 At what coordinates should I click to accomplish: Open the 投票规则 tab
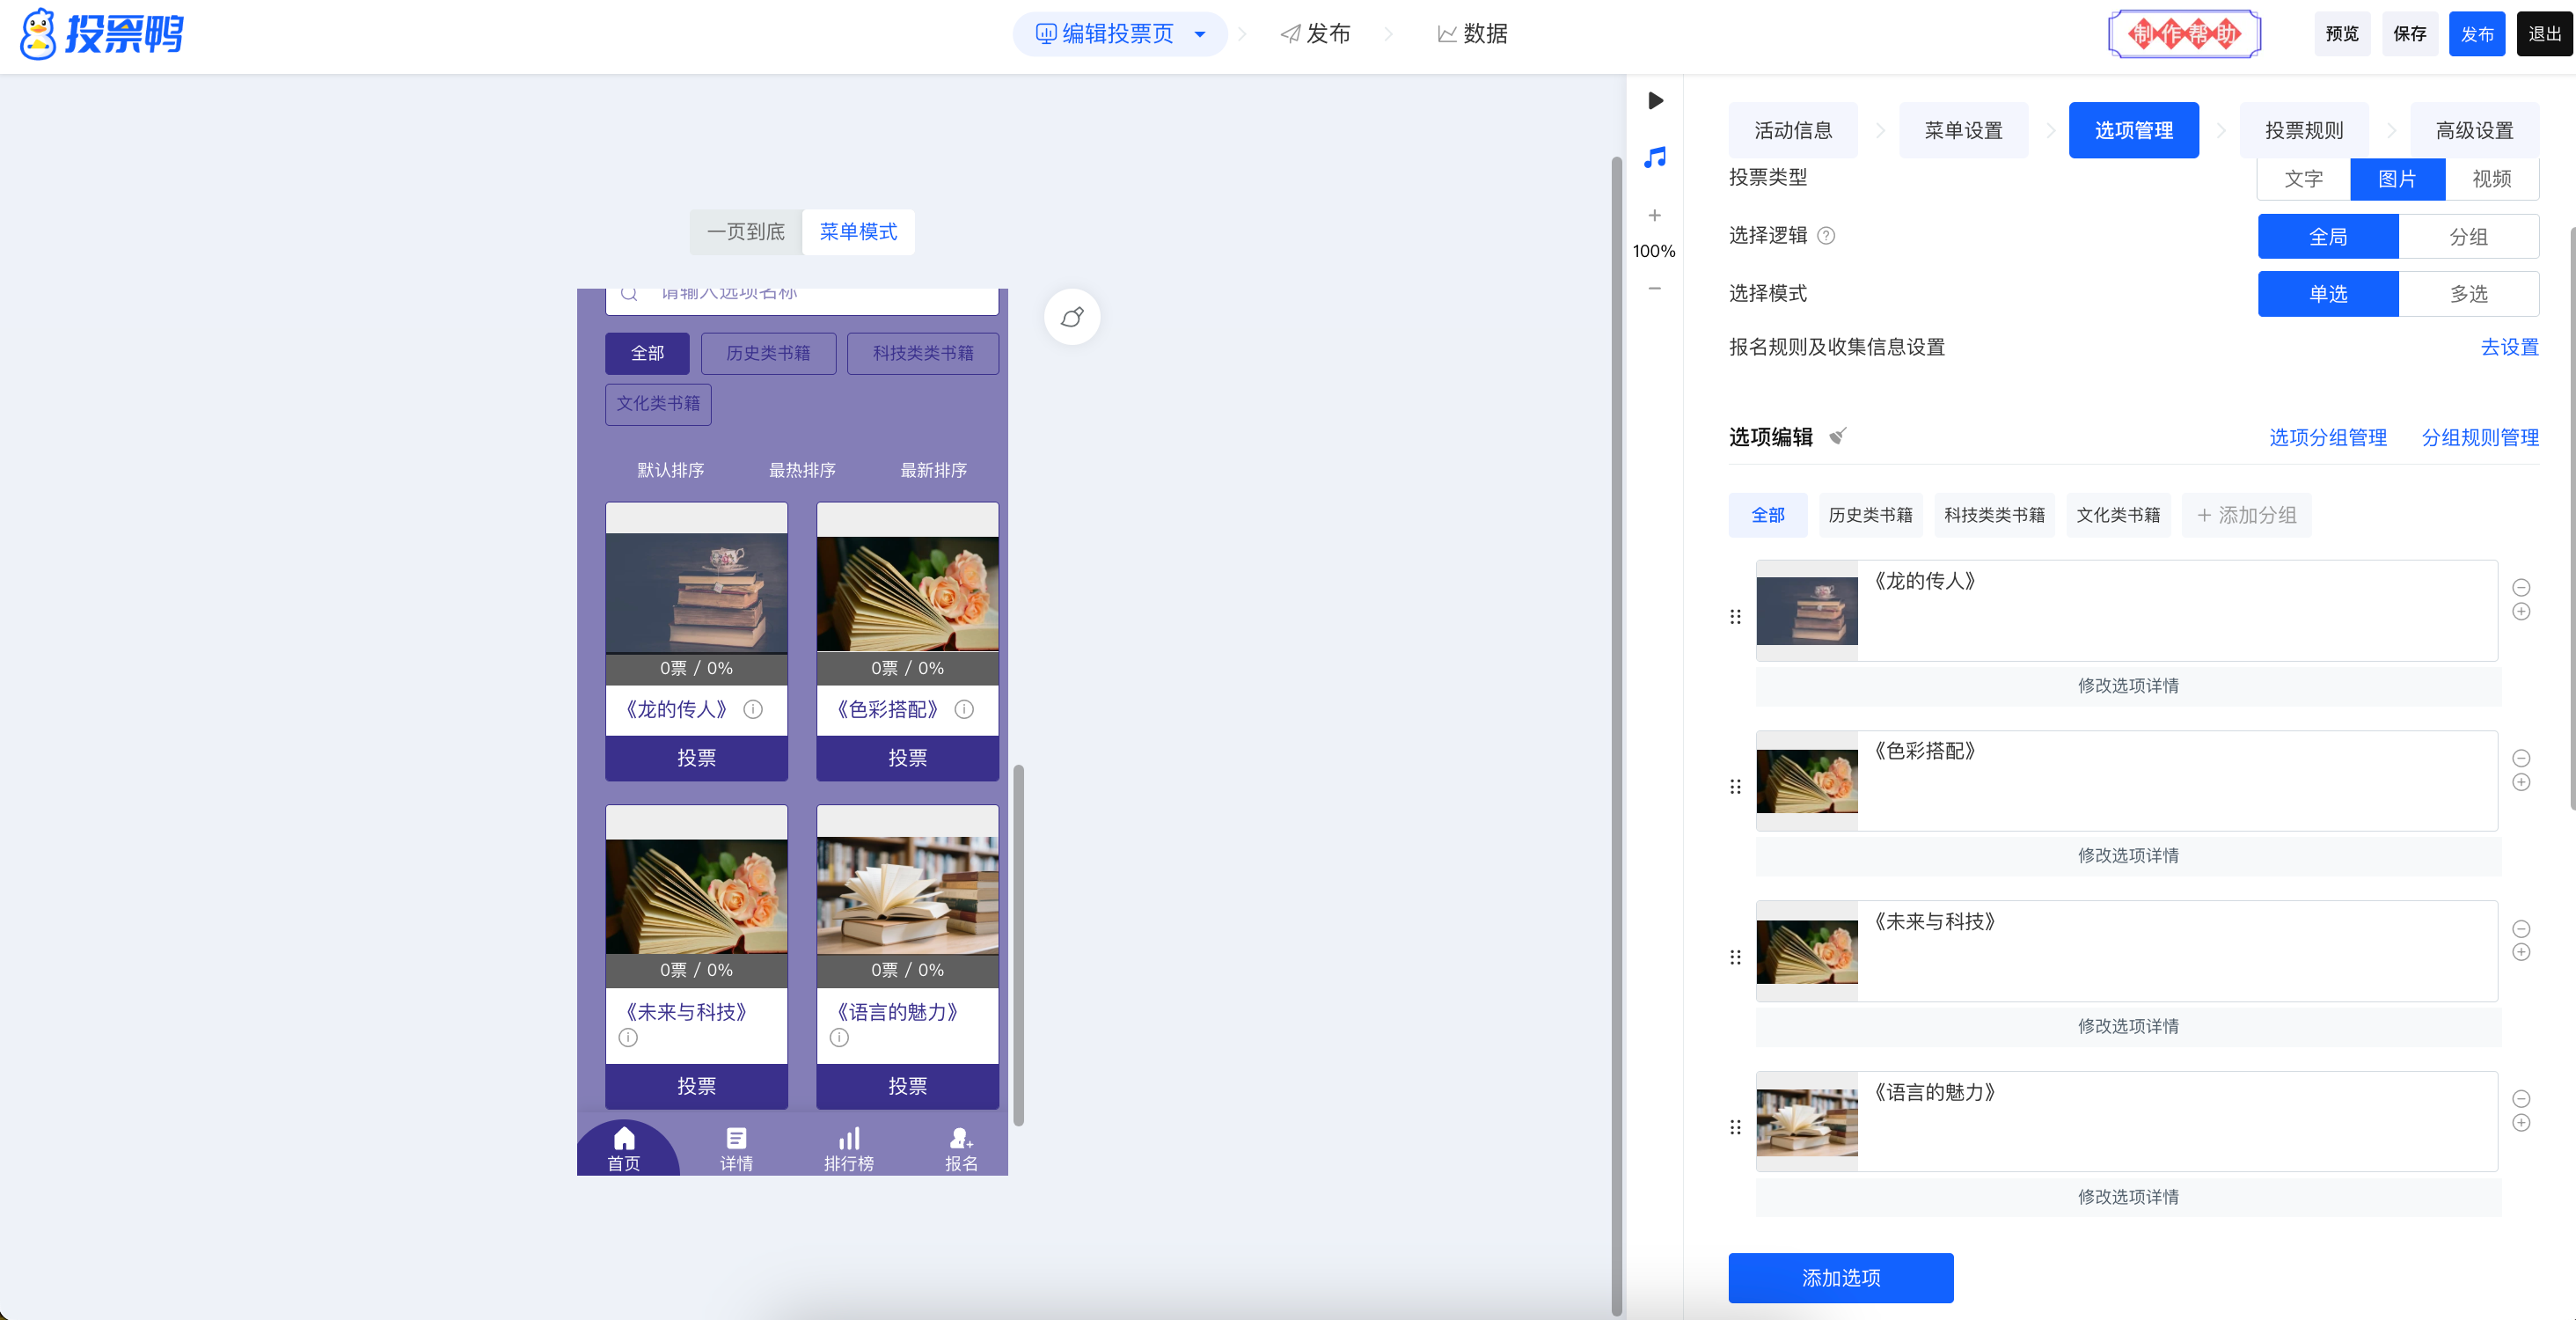[x=2304, y=130]
